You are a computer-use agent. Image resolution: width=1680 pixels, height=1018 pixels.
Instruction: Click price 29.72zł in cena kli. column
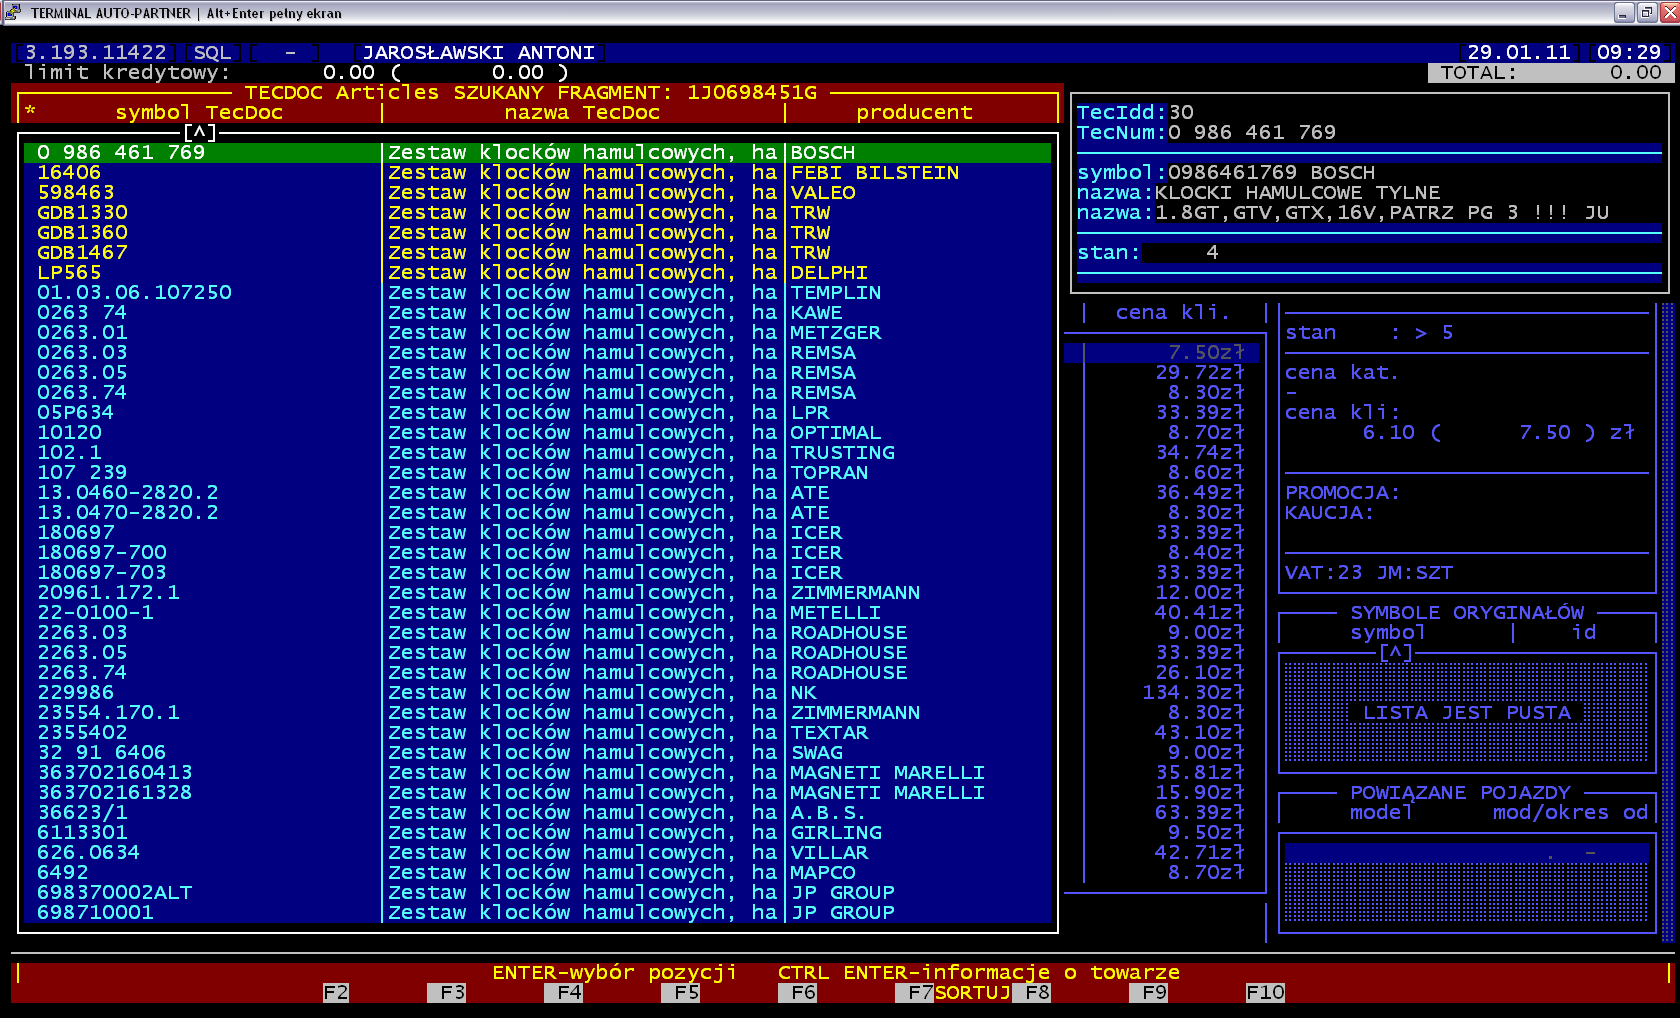tap(1200, 372)
